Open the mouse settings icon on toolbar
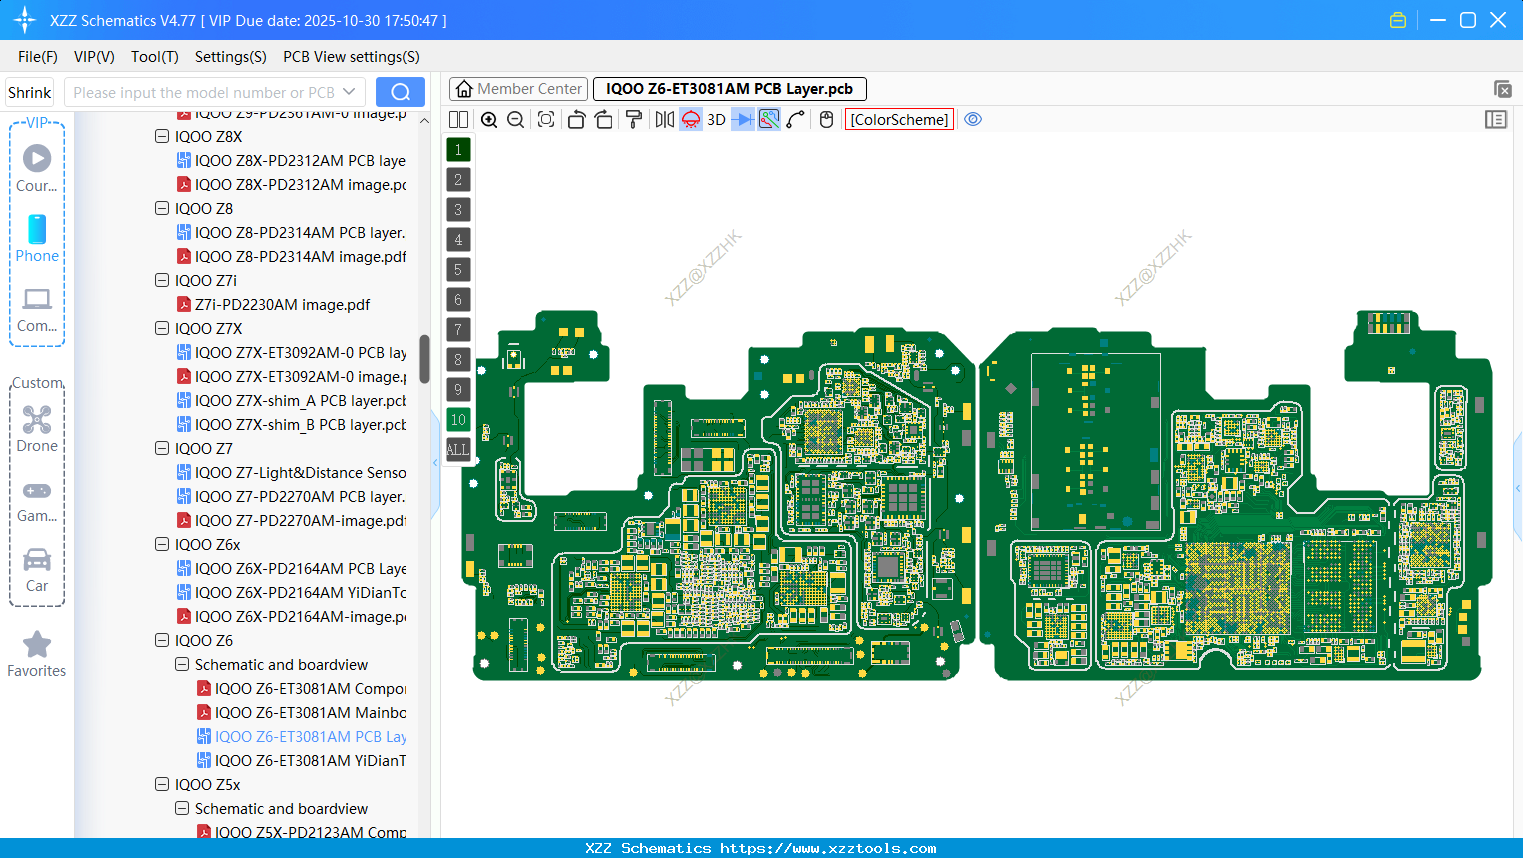Image resolution: width=1523 pixels, height=858 pixels. pyautogui.click(x=826, y=119)
